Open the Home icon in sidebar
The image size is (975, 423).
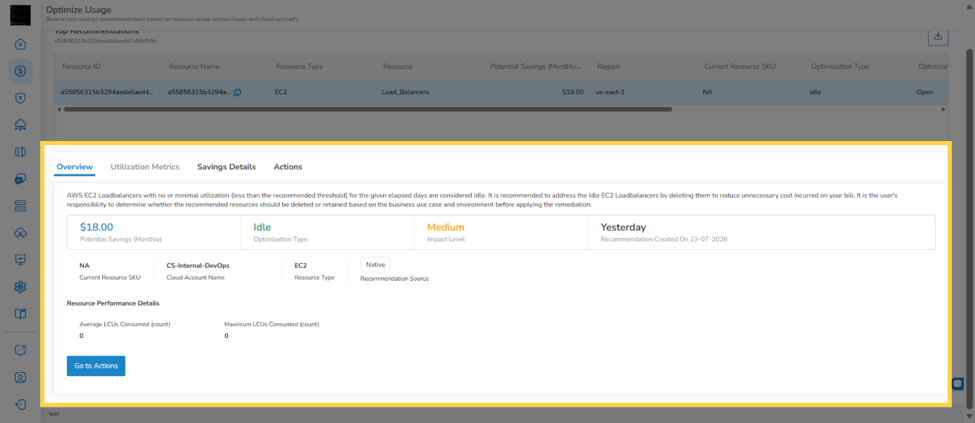21,44
